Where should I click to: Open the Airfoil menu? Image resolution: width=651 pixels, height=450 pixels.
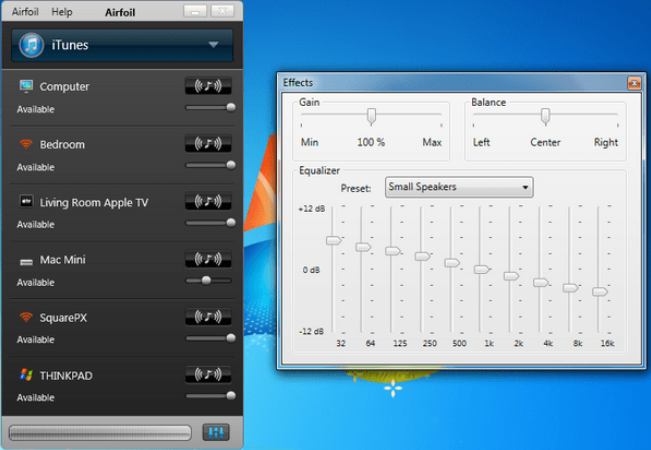pyautogui.click(x=27, y=12)
